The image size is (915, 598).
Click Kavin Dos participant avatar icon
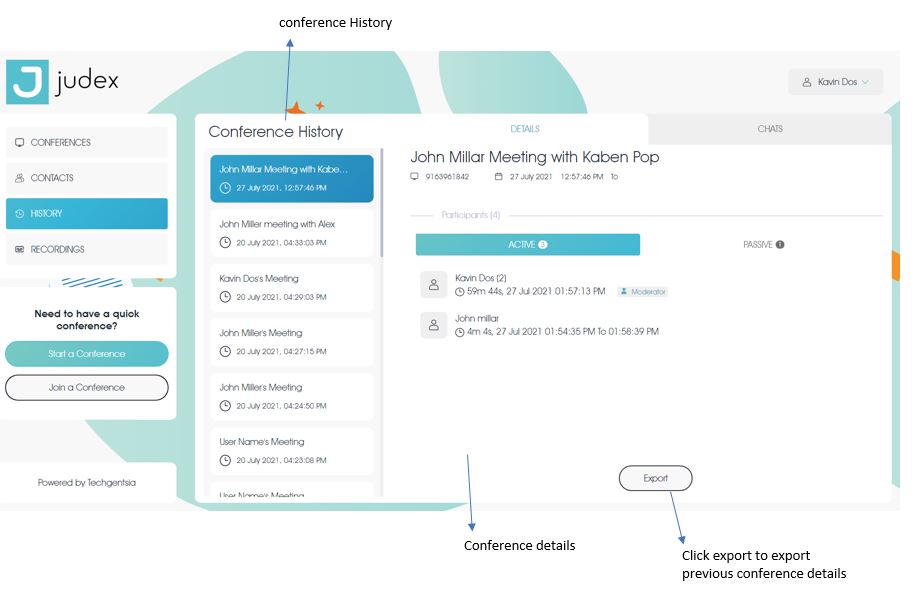pyautogui.click(x=433, y=284)
